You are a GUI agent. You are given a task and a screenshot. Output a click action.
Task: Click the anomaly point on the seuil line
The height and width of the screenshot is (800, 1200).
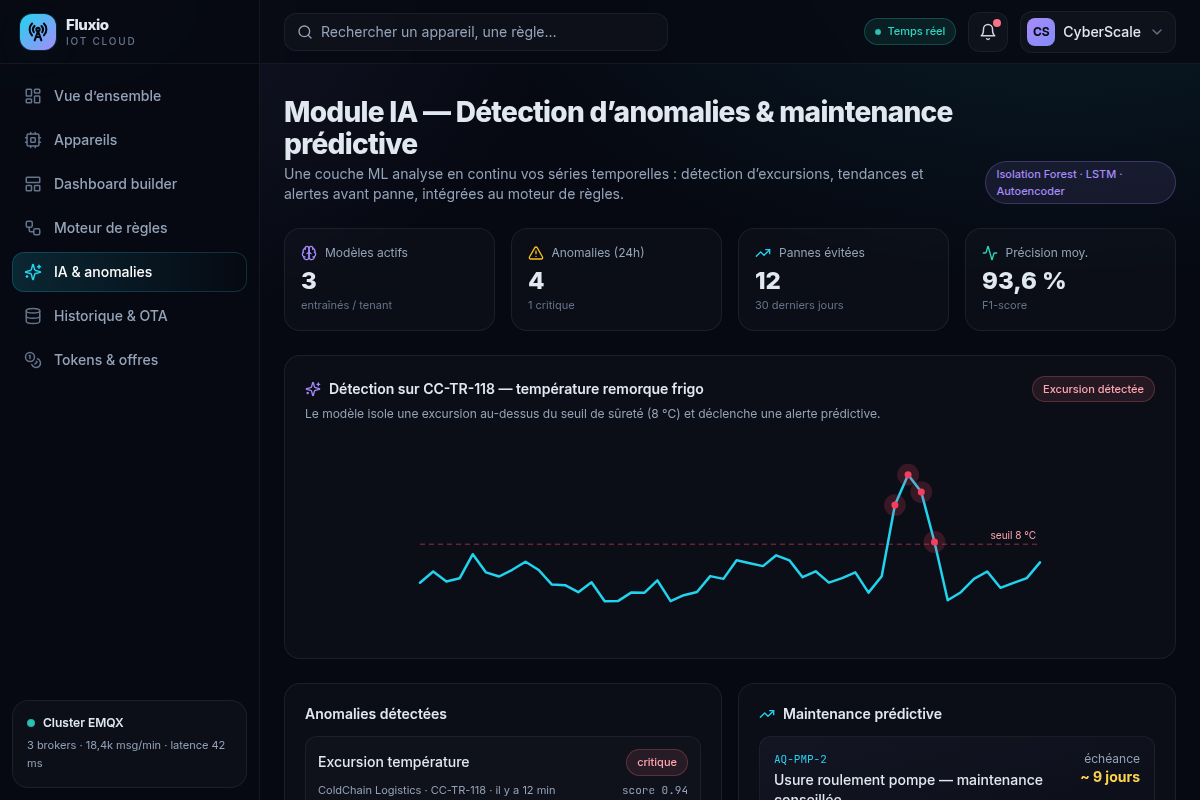point(935,543)
